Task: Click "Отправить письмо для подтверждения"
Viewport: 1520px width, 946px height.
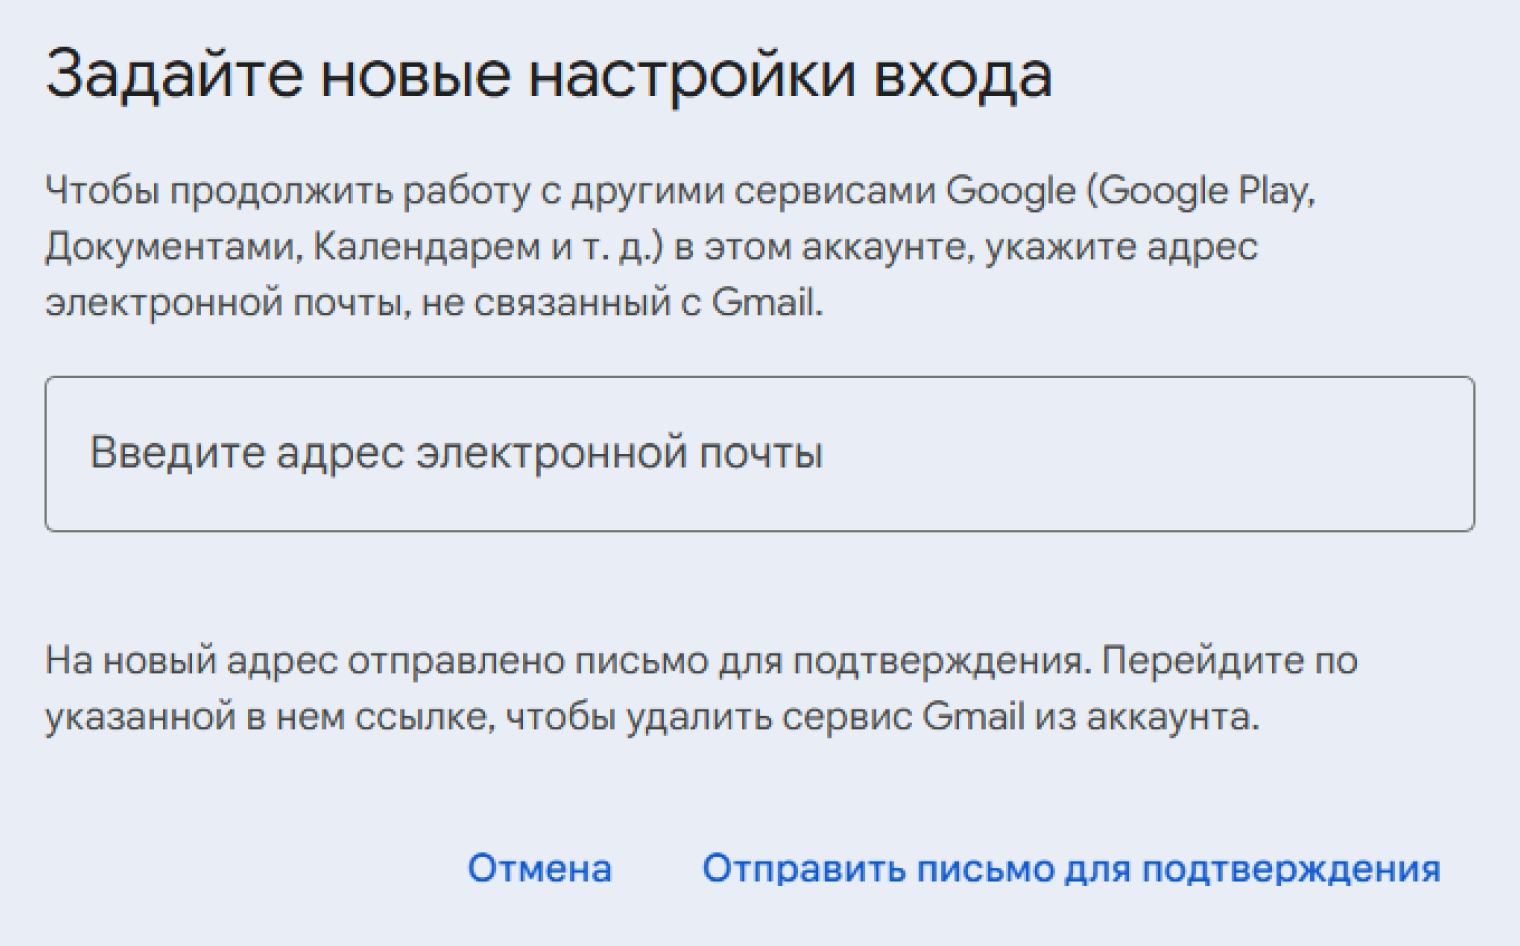Action: tap(1071, 868)
